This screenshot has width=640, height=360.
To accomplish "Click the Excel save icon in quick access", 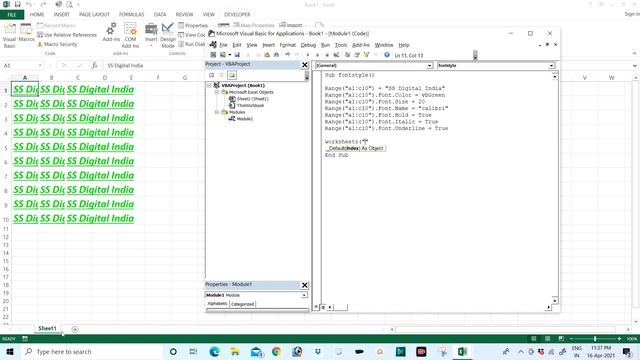I will (18, 4).
